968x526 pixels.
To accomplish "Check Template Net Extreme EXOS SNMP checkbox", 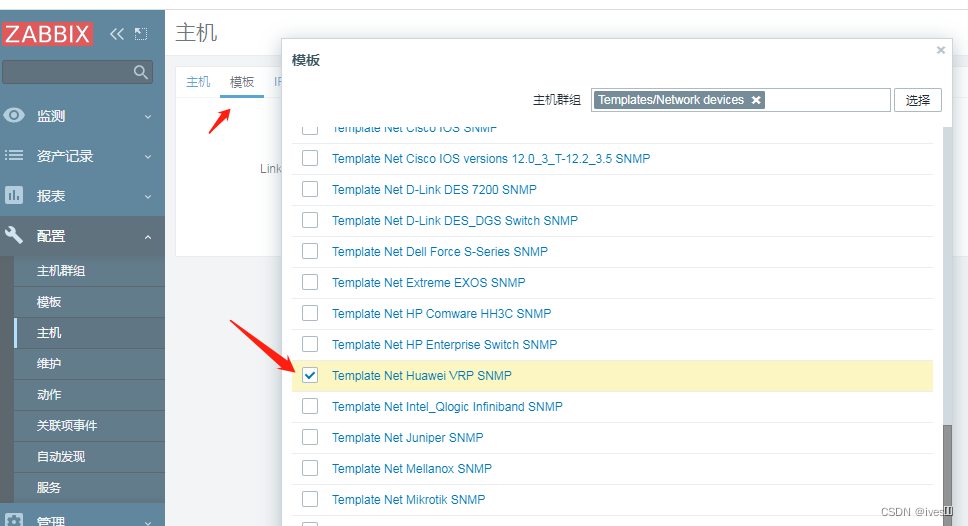I will [310, 282].
